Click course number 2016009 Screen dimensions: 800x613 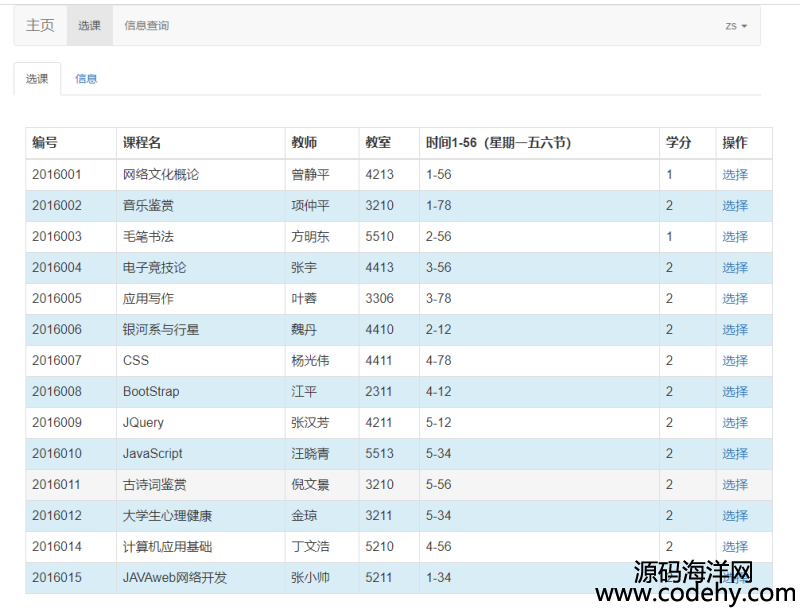coord(57,423)
